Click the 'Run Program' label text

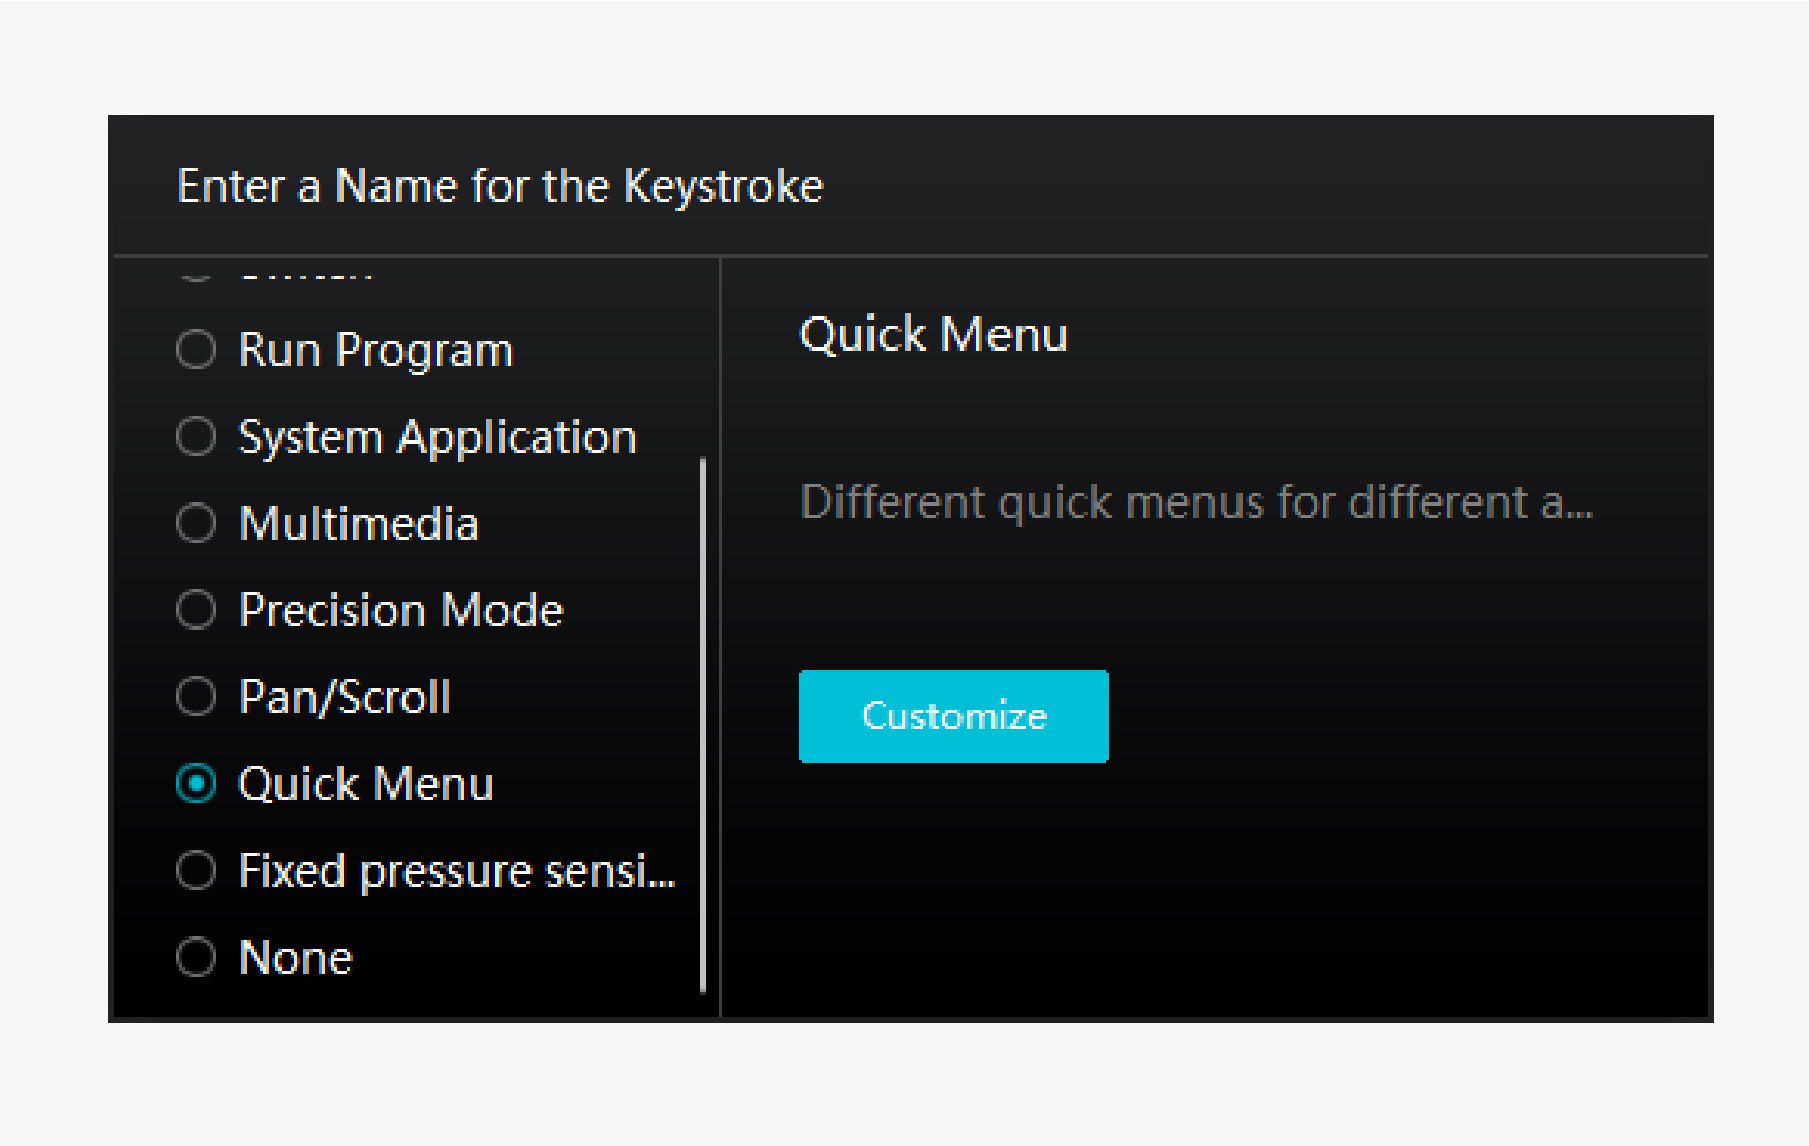tap(376, 351)
